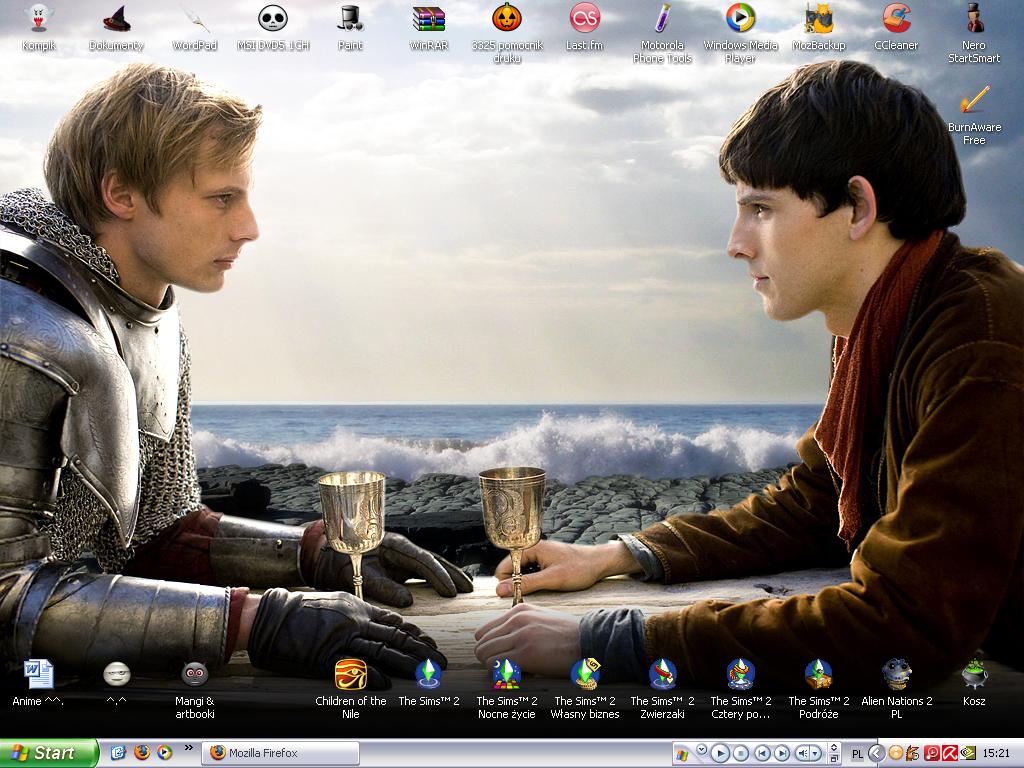Open NVIDIA settings tray icon

pyautogui.click(x=968, y=754)
